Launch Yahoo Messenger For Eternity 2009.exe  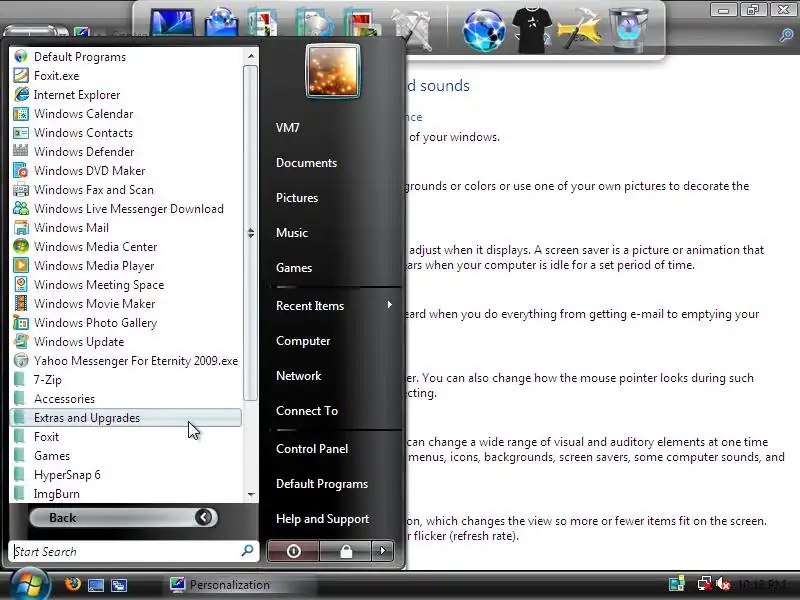(126, 361)
